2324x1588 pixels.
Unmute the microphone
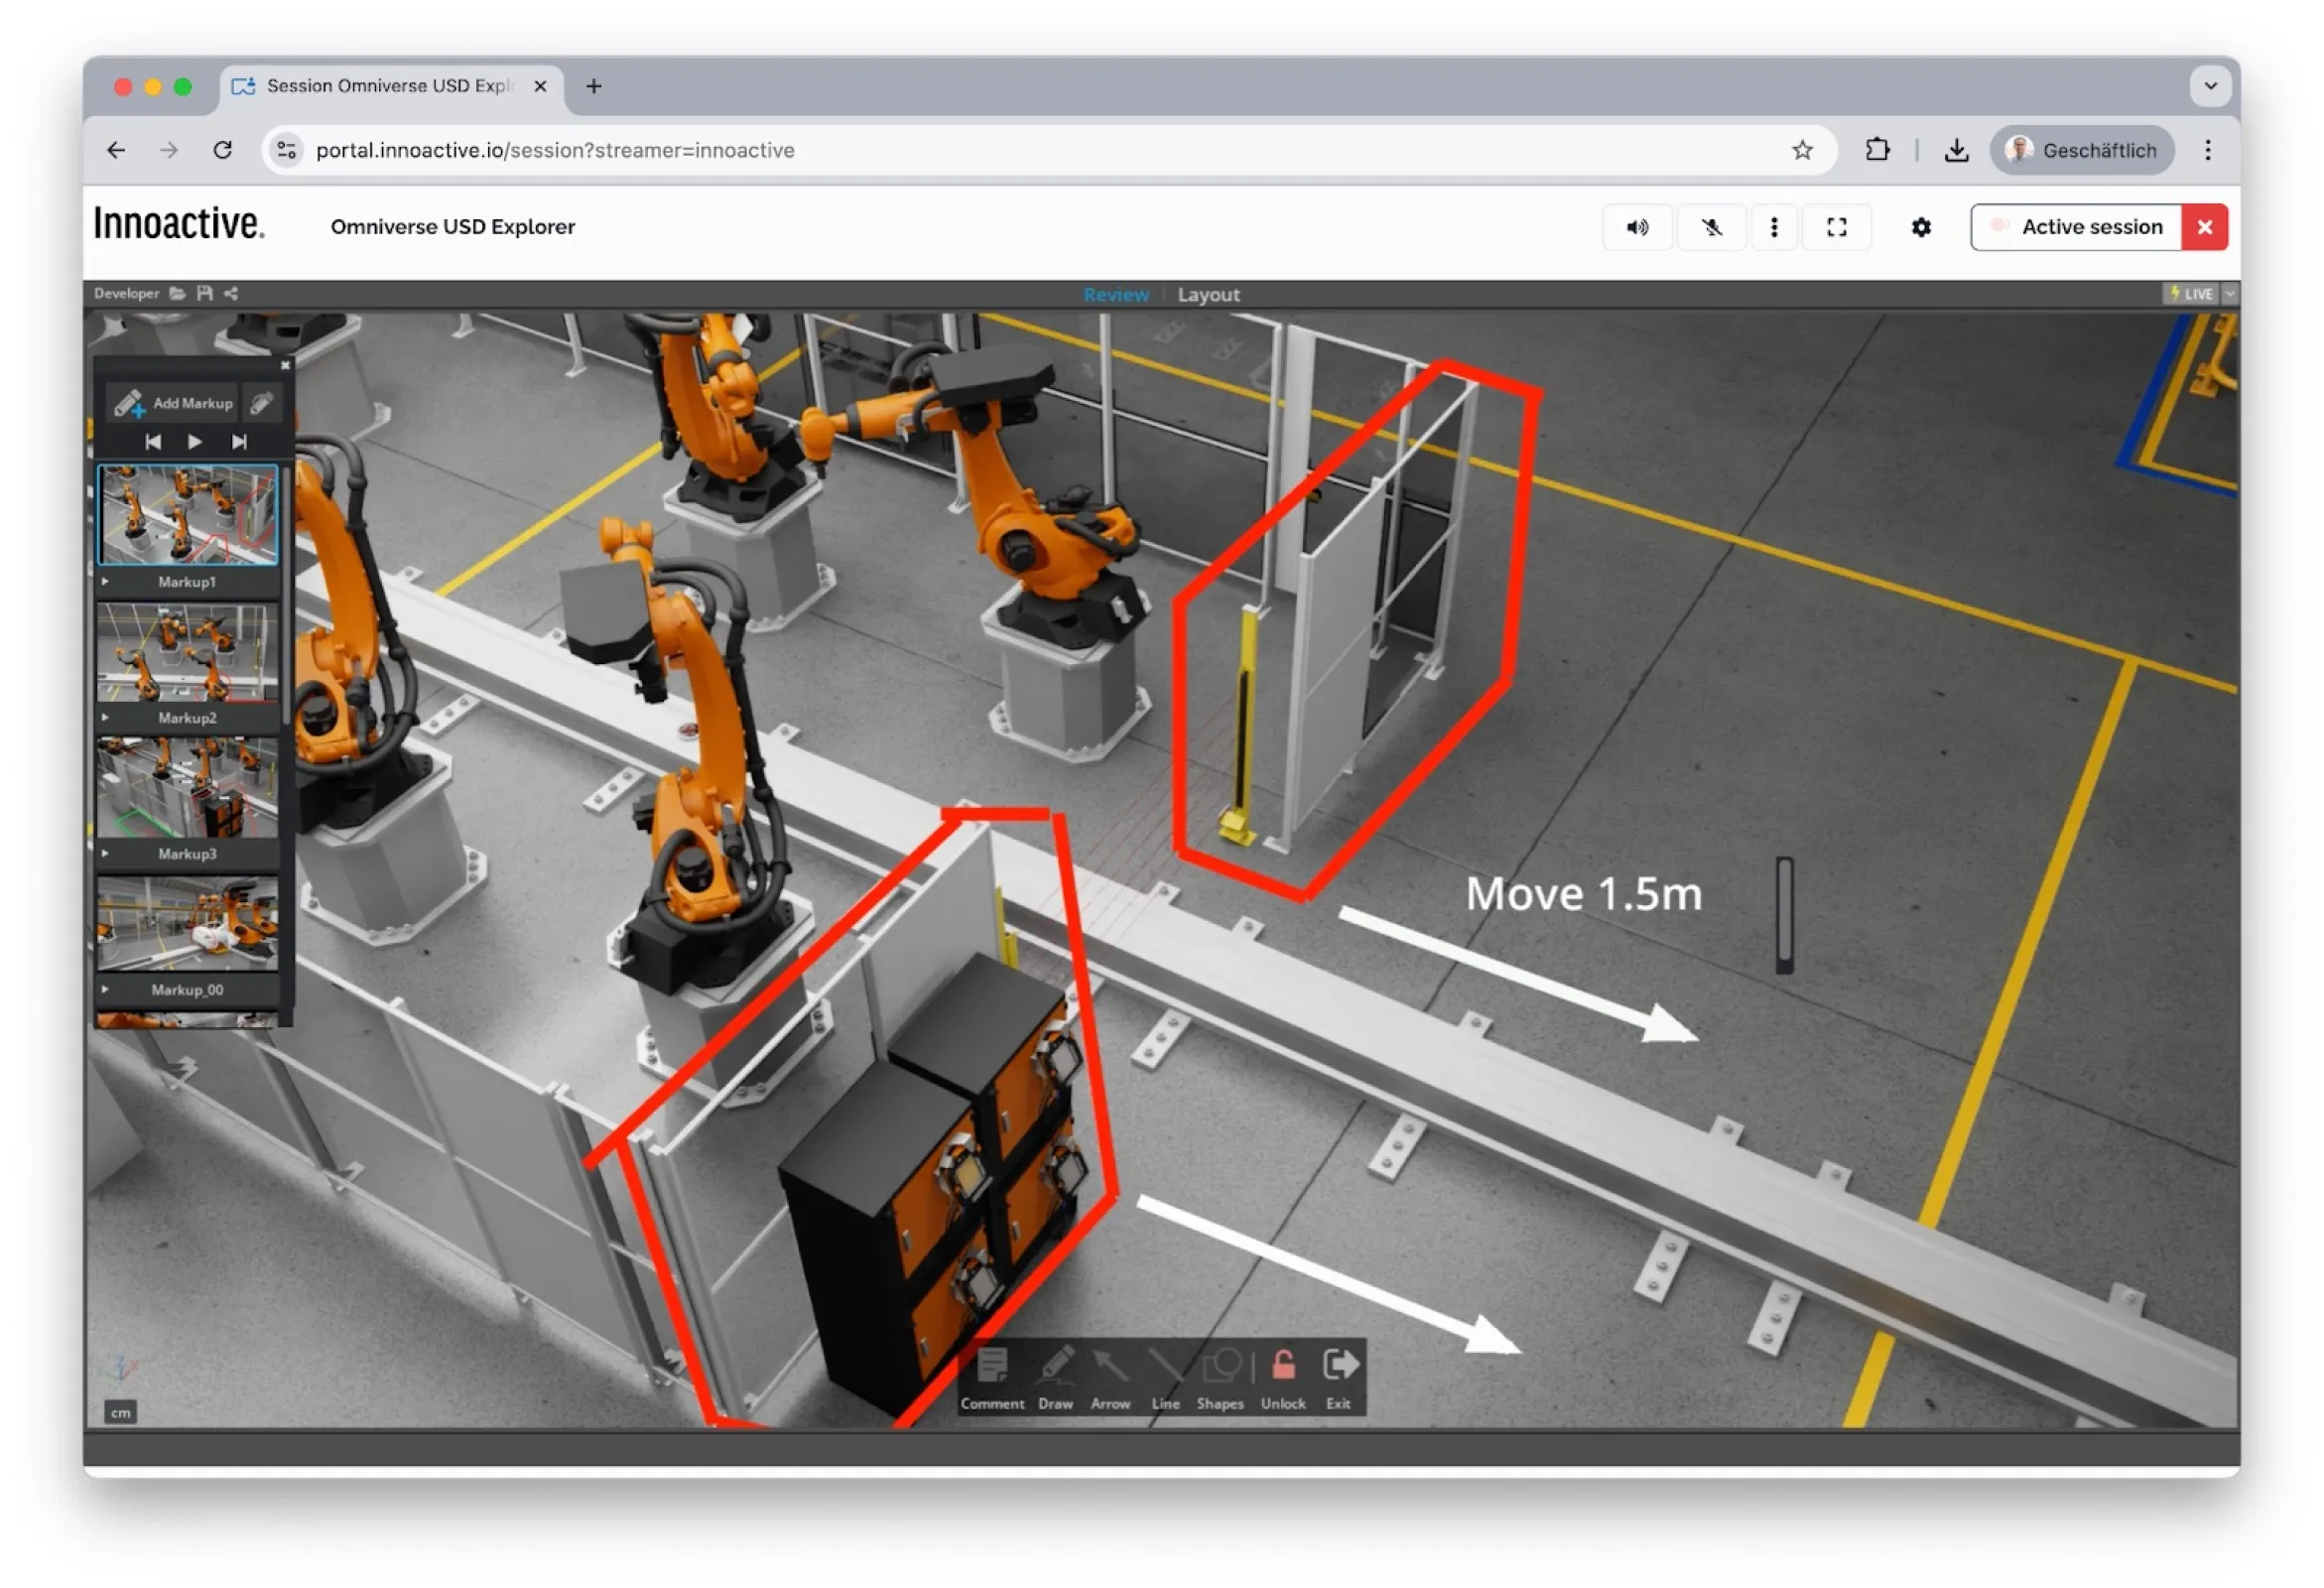pyautogui.click(x=1711, y=227)
